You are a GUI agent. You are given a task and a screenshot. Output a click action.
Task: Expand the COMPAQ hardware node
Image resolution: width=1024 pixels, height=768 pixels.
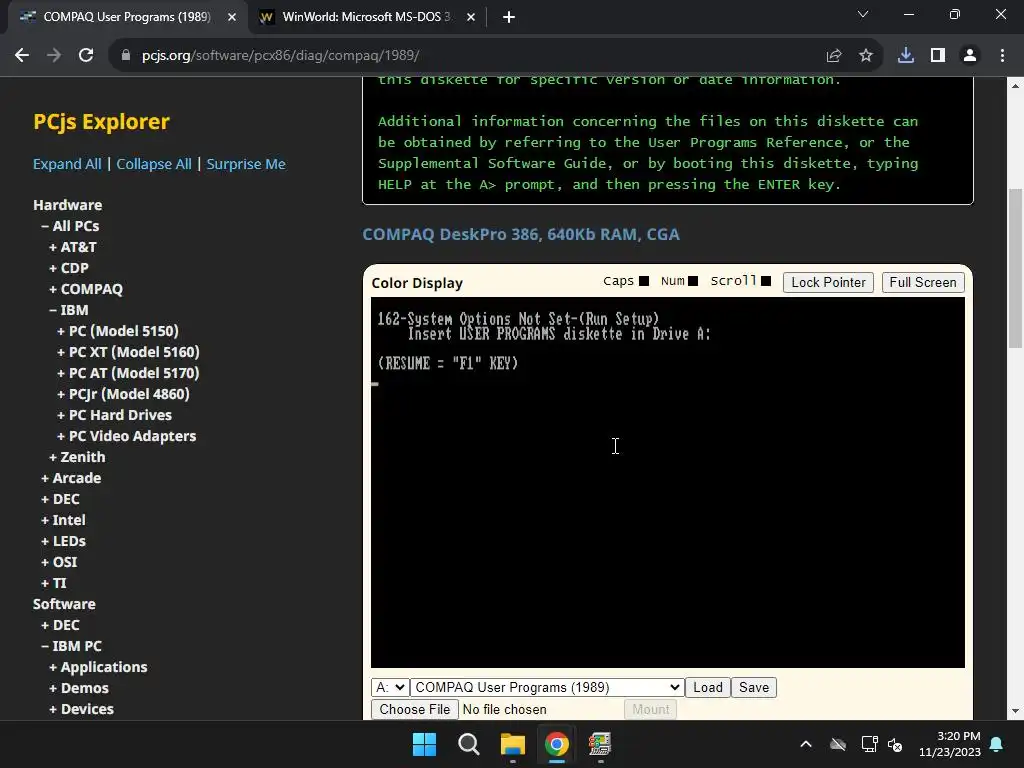pyautogui.click(x=86, y=289)
